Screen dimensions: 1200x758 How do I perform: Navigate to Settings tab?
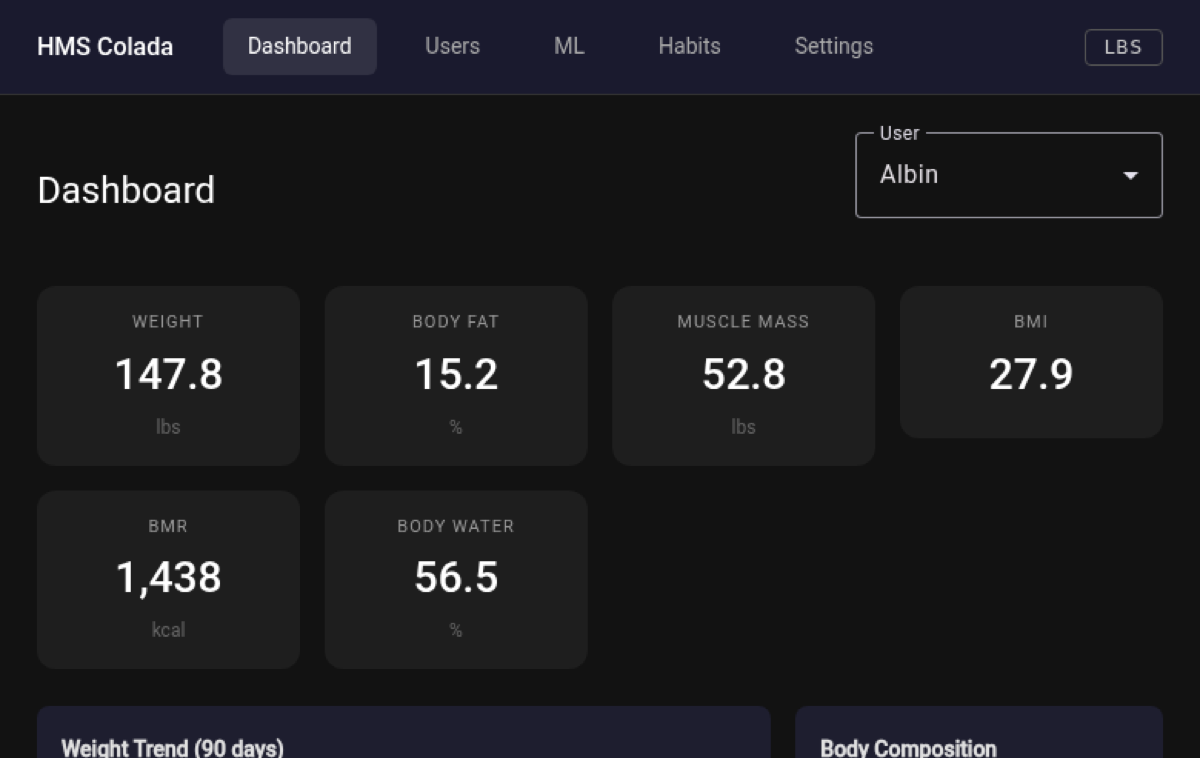tap(834, 47)
